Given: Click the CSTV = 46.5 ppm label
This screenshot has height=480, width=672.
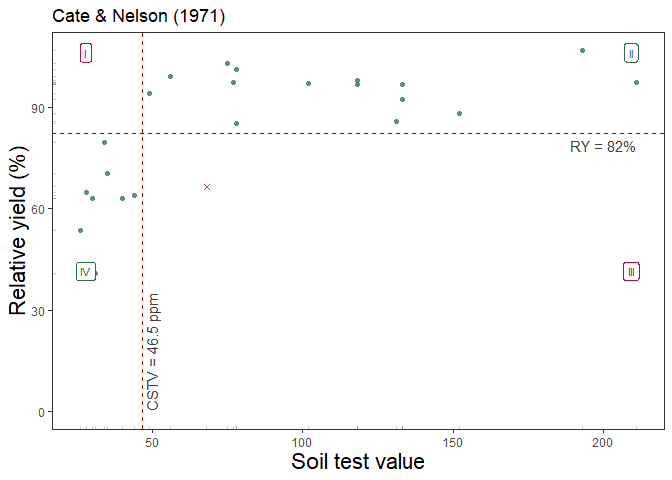Looking at the screenshot, I should 153,352.
